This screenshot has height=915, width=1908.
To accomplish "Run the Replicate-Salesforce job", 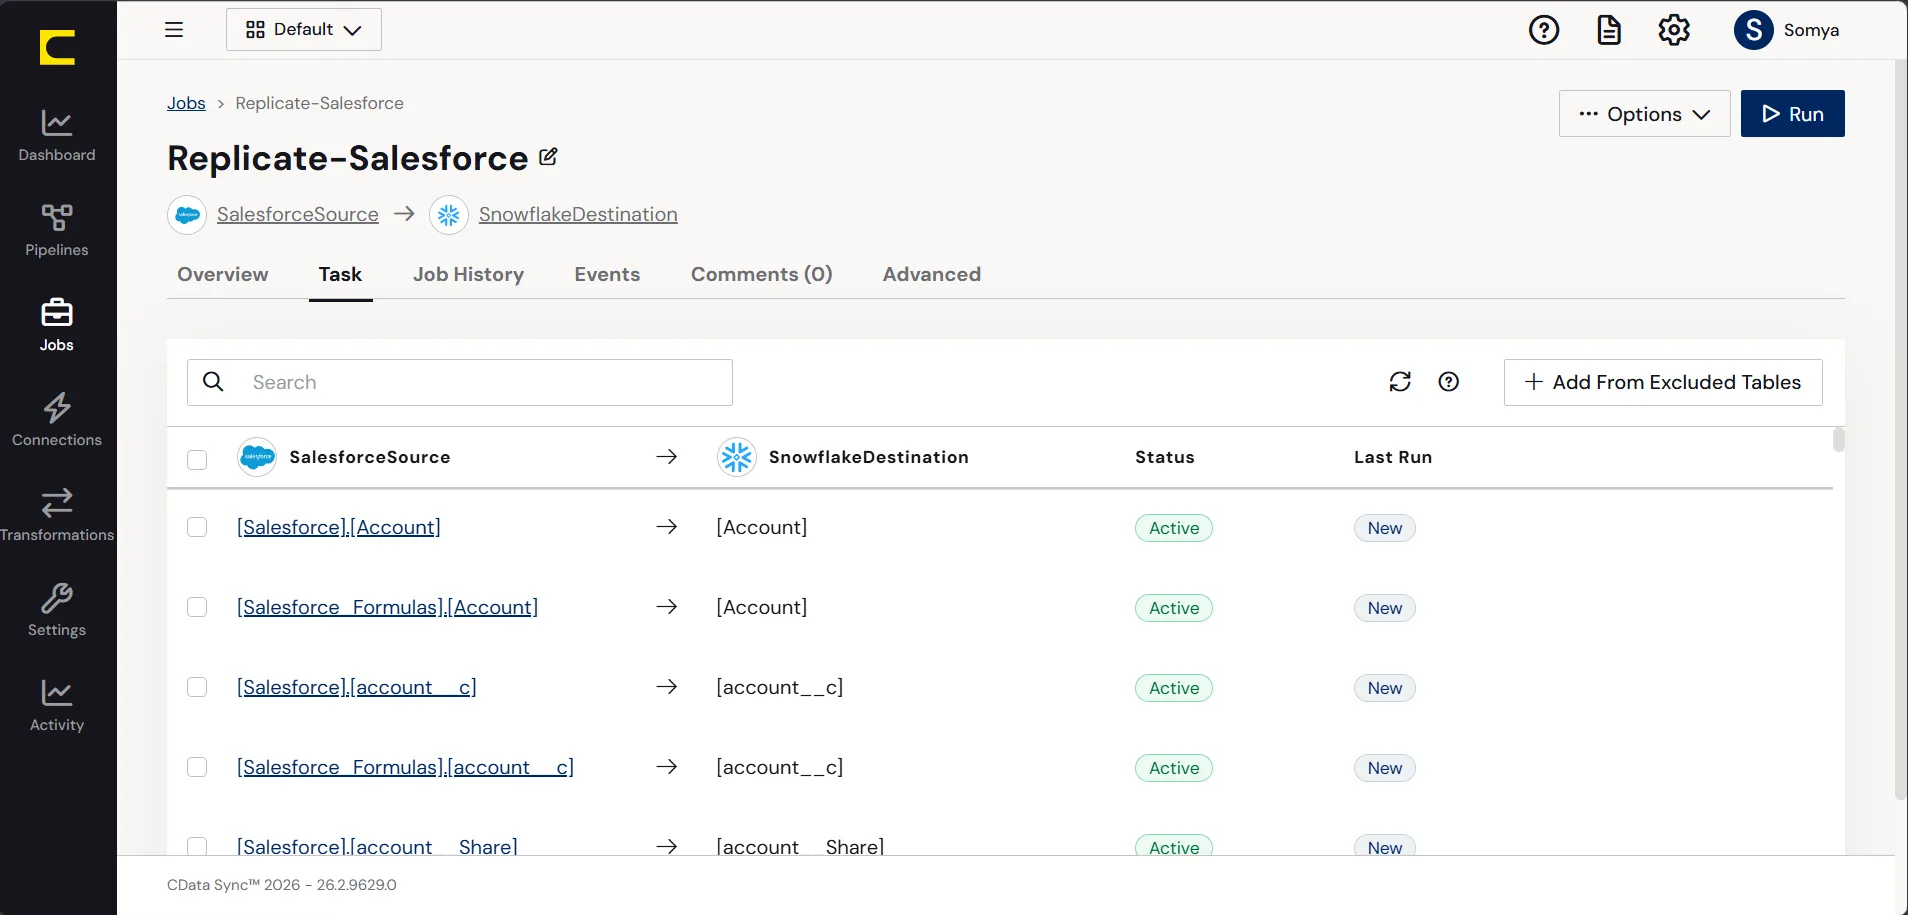I will (1793, 114).
